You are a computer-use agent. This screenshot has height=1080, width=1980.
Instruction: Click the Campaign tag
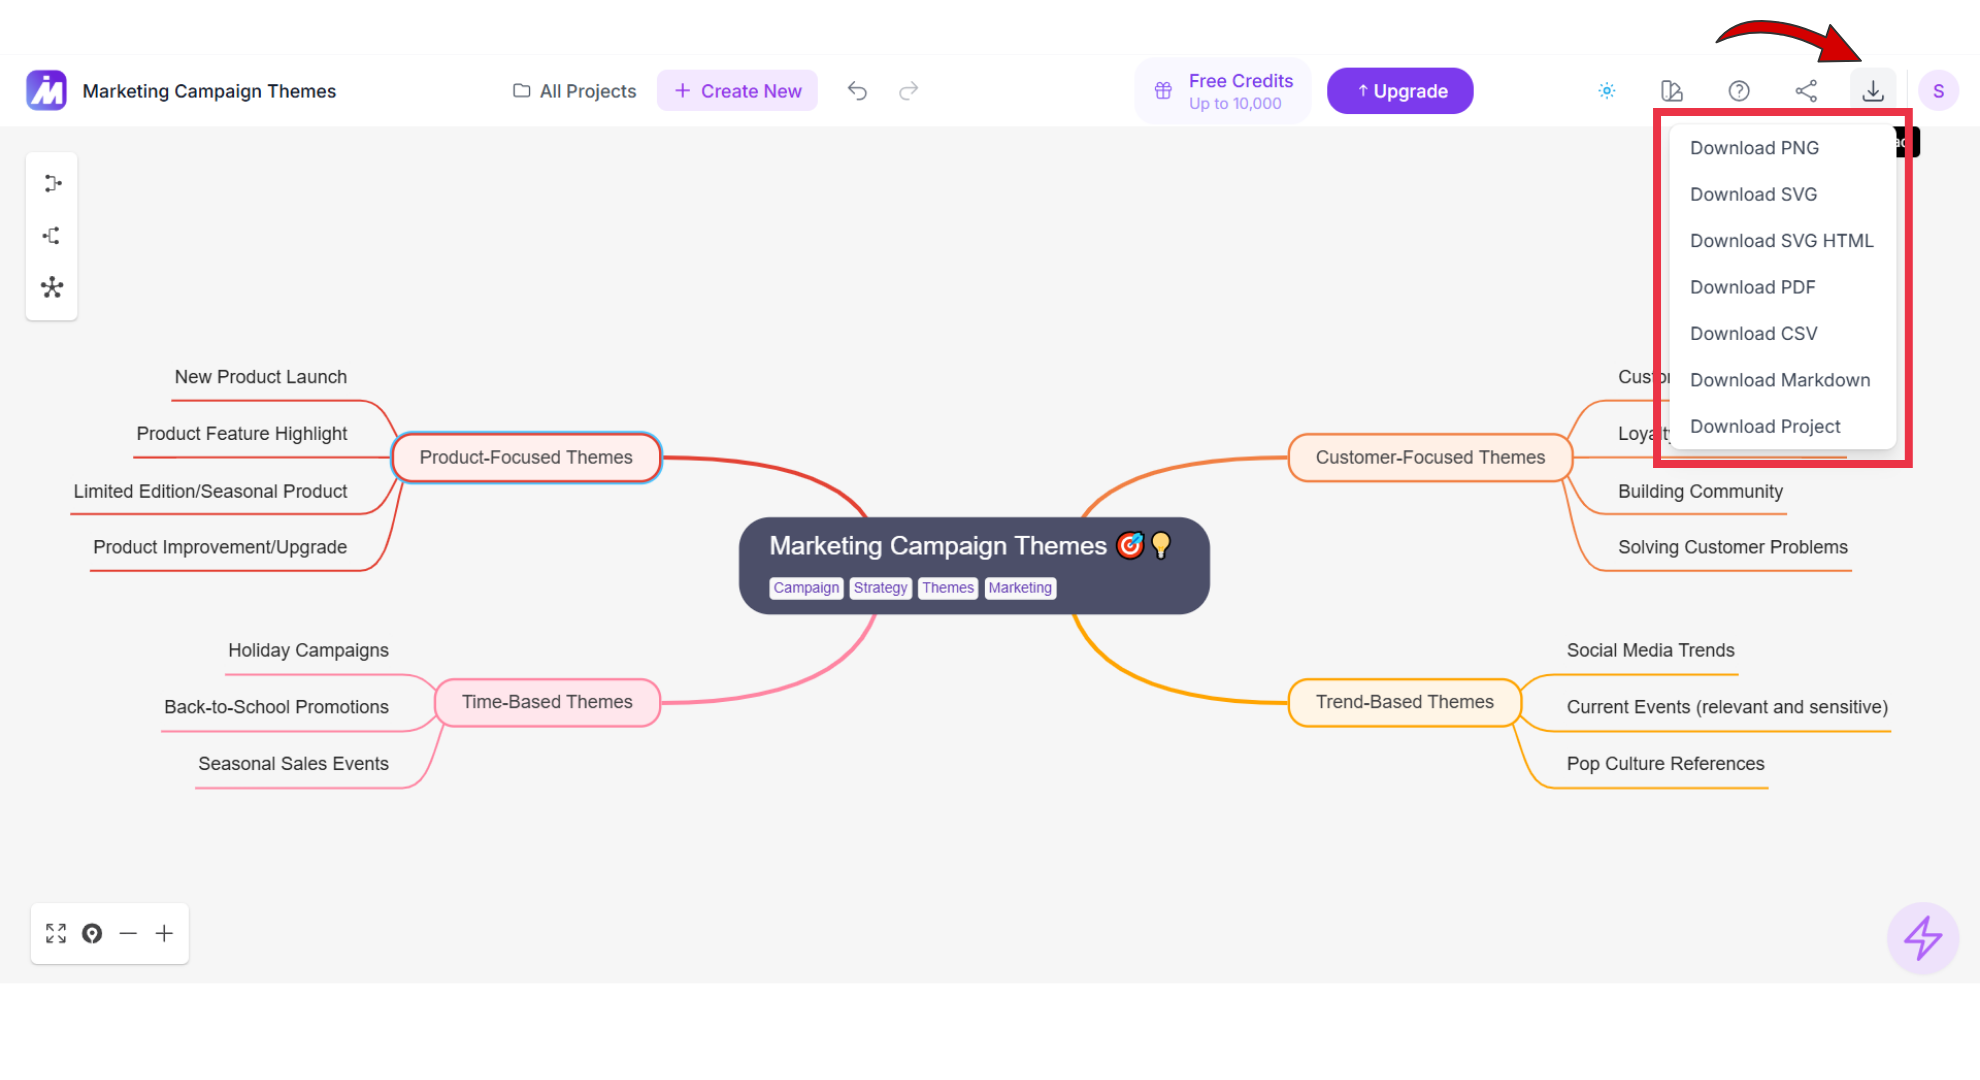(x=806, y=588)
